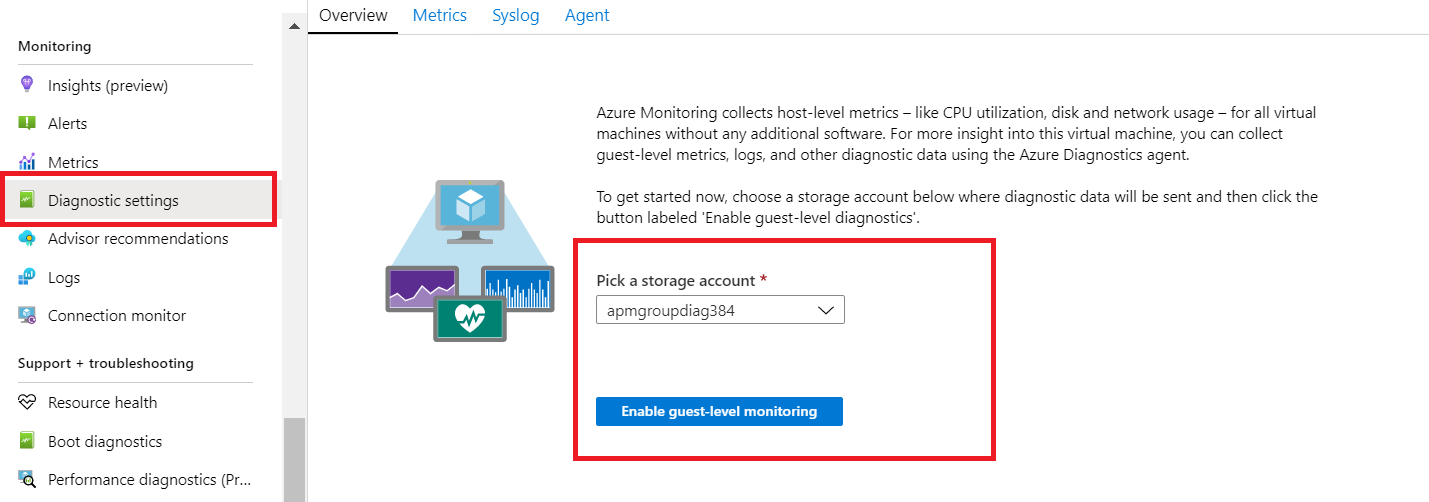Viewport: 1429px width, 502px height.
Task: Click the dropdown chevron beside apmgroupdiag384
Action: (826, 310)
